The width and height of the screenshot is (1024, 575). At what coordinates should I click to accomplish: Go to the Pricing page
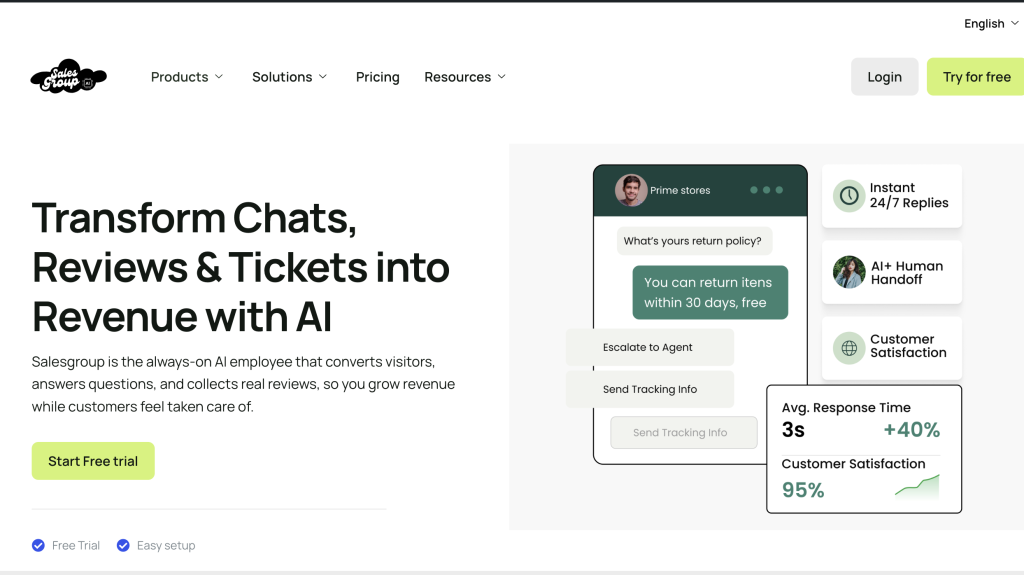pos(377,77)
